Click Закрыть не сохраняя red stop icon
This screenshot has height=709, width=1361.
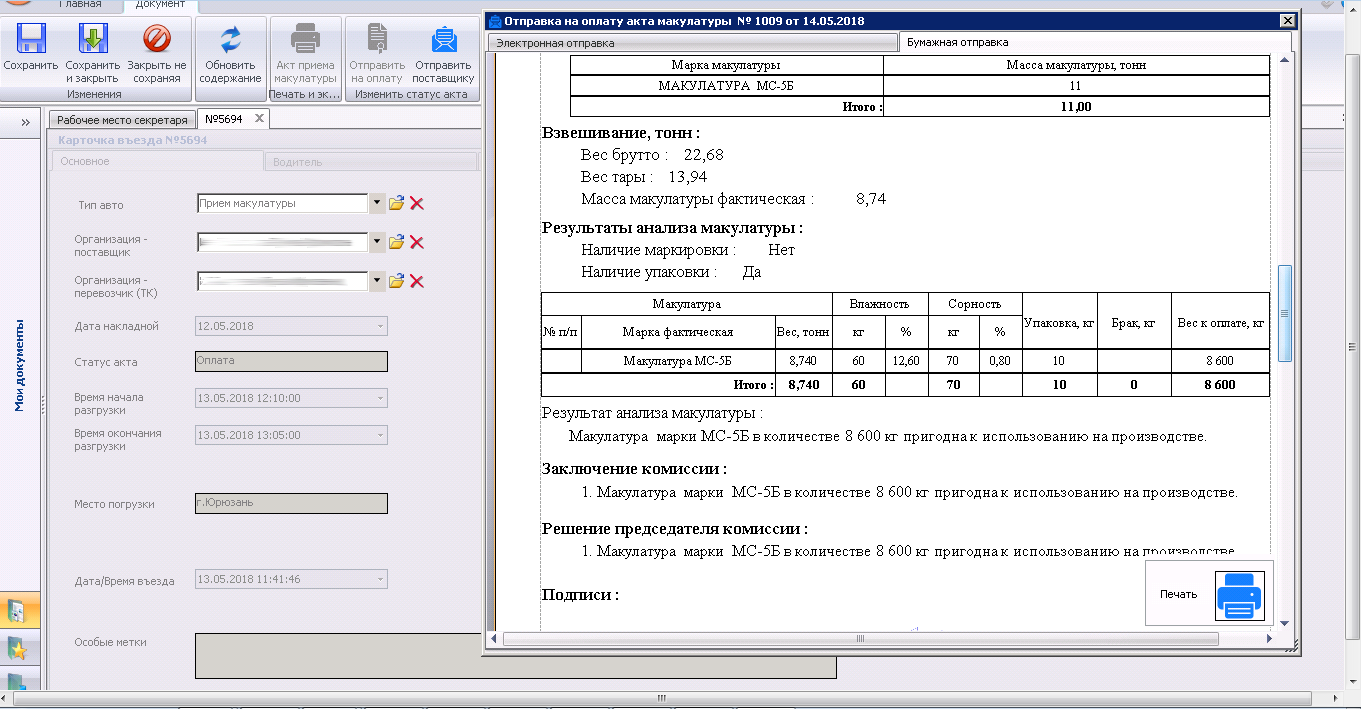point(157,39)
